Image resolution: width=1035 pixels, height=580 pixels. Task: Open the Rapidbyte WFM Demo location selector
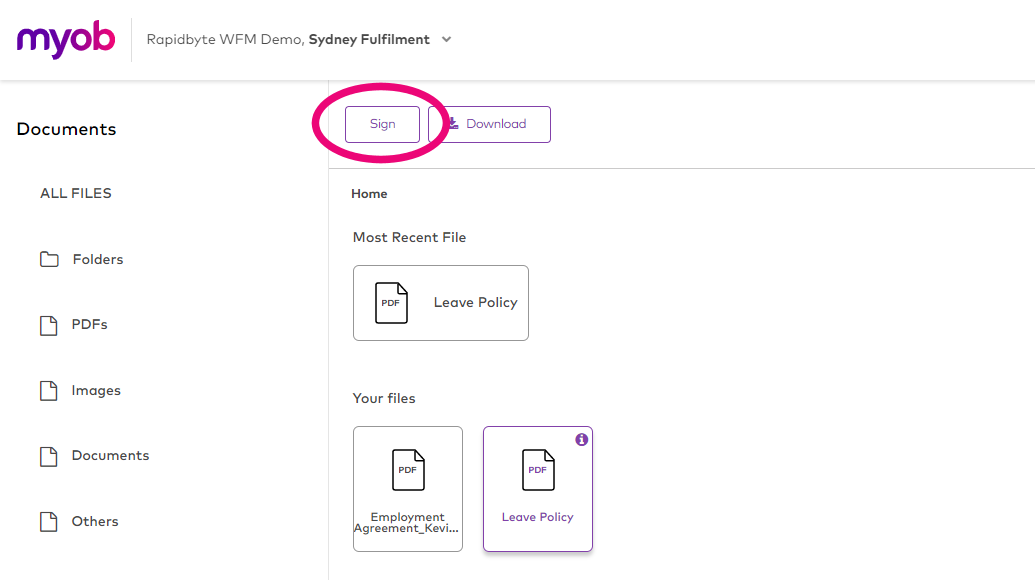point(288,40)
